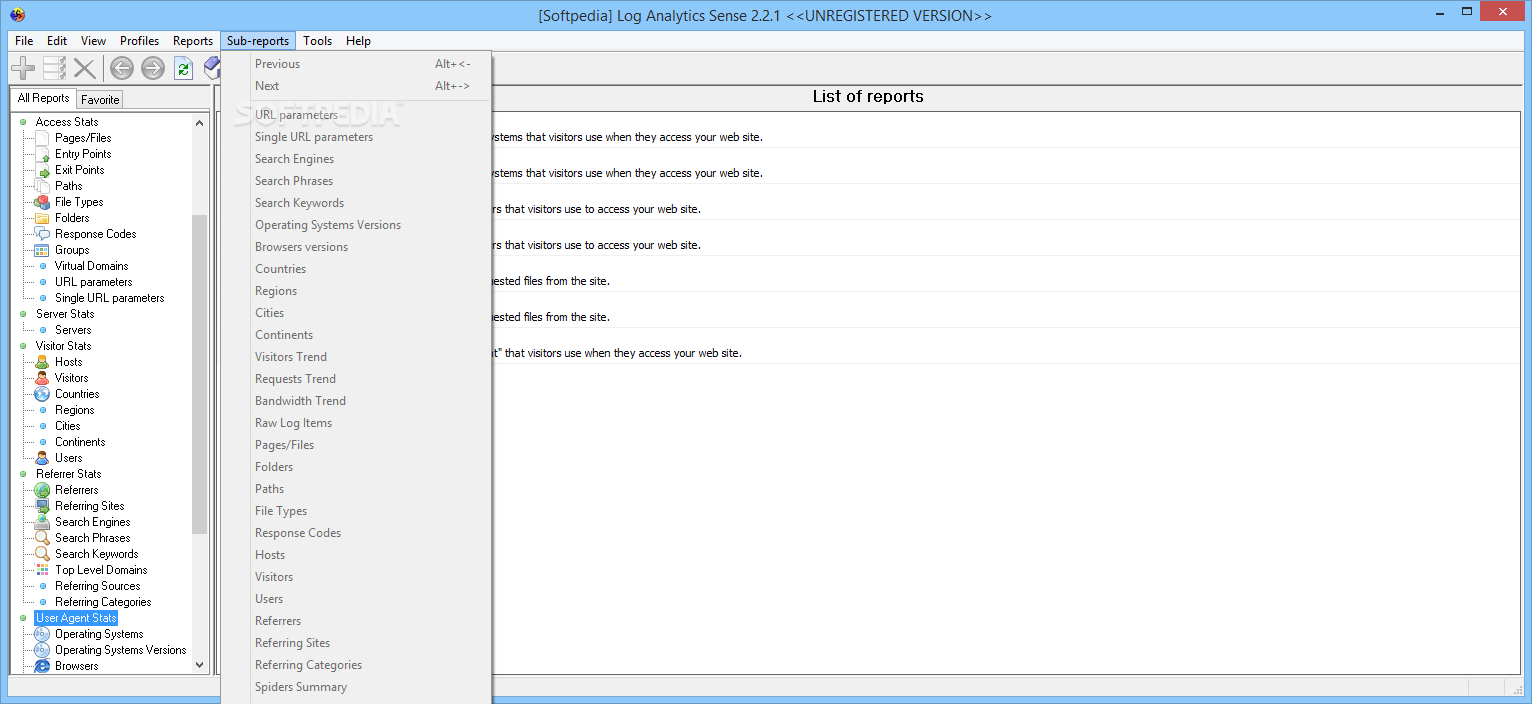Click the report tree scrollbar thumb
The image size is (1532, 704).
pyautogui.click(x=199, y=374)
